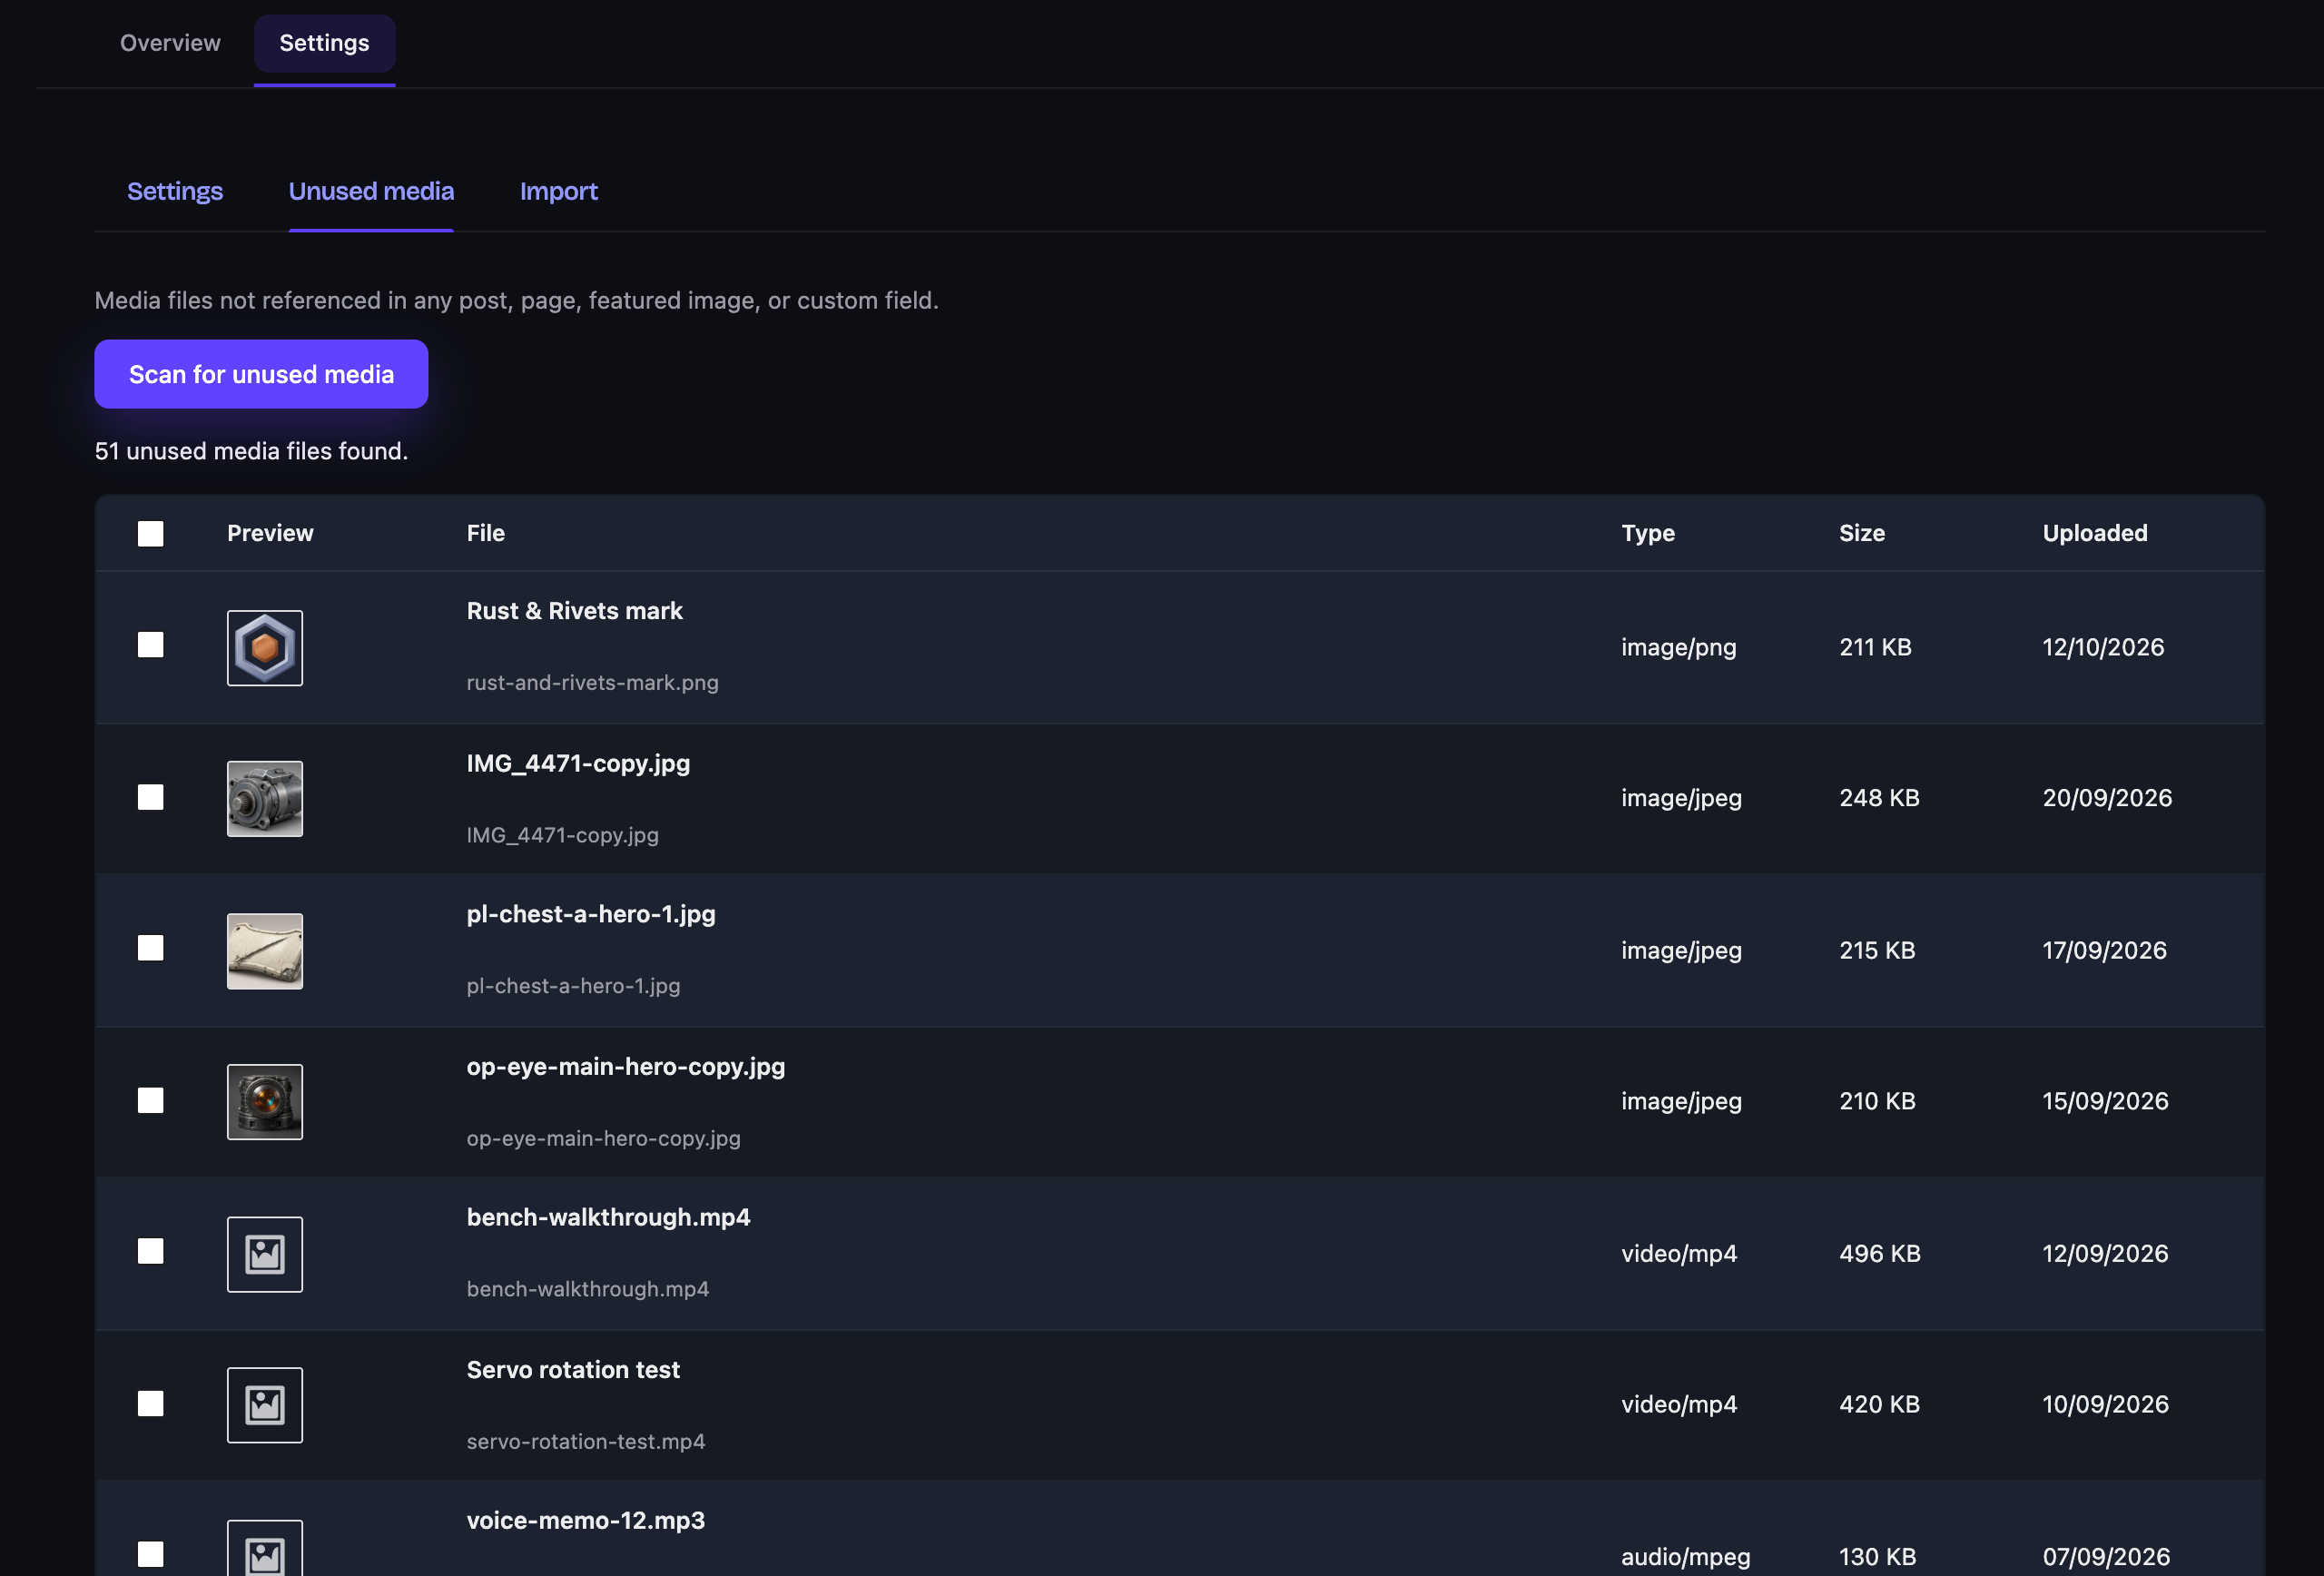This screenshot has height=1576, width=2324.
Task: Open the Rust & Rivets mark logo thumbnail
Action: pos(265,648)
